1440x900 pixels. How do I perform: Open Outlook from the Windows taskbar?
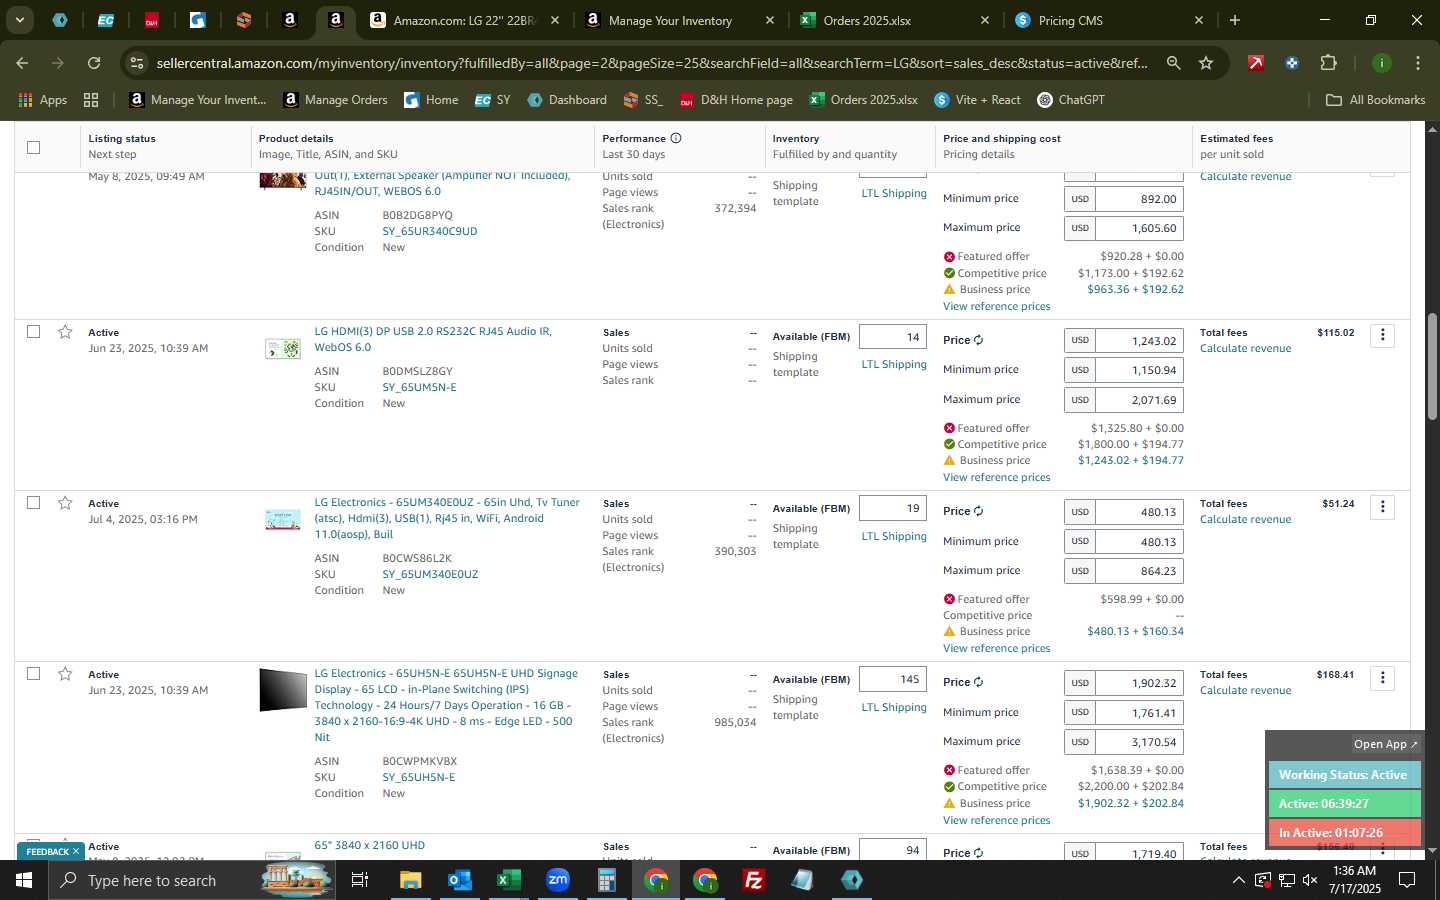(x=459, y=880)
